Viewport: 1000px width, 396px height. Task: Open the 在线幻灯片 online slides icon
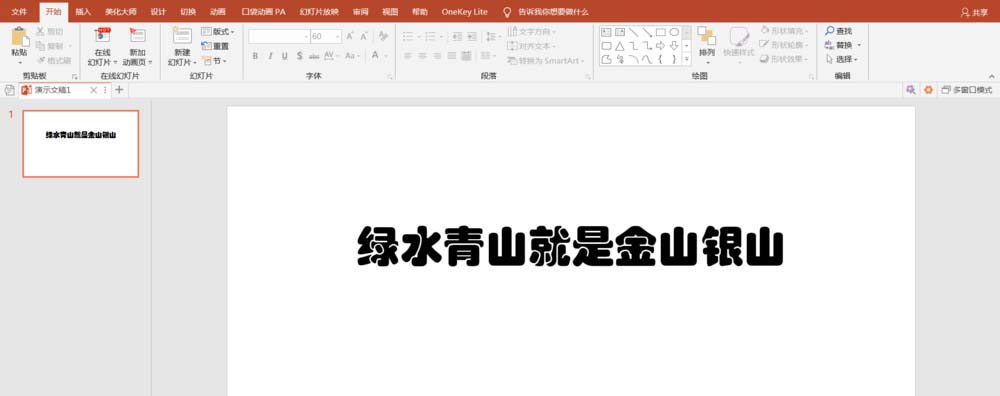(102, 36)
